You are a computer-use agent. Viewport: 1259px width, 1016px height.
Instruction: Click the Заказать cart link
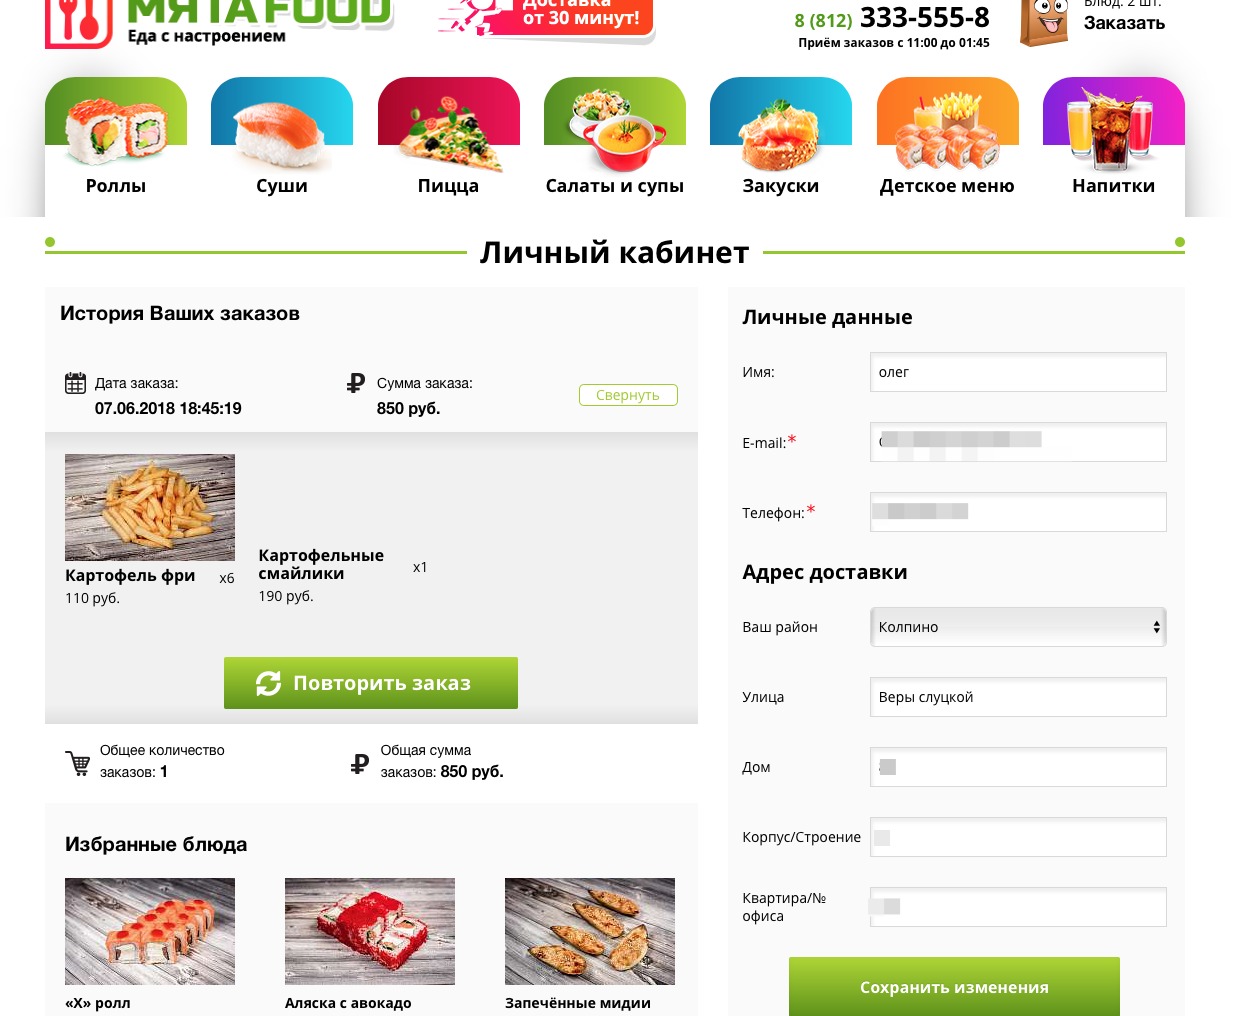click(1124, 23)
